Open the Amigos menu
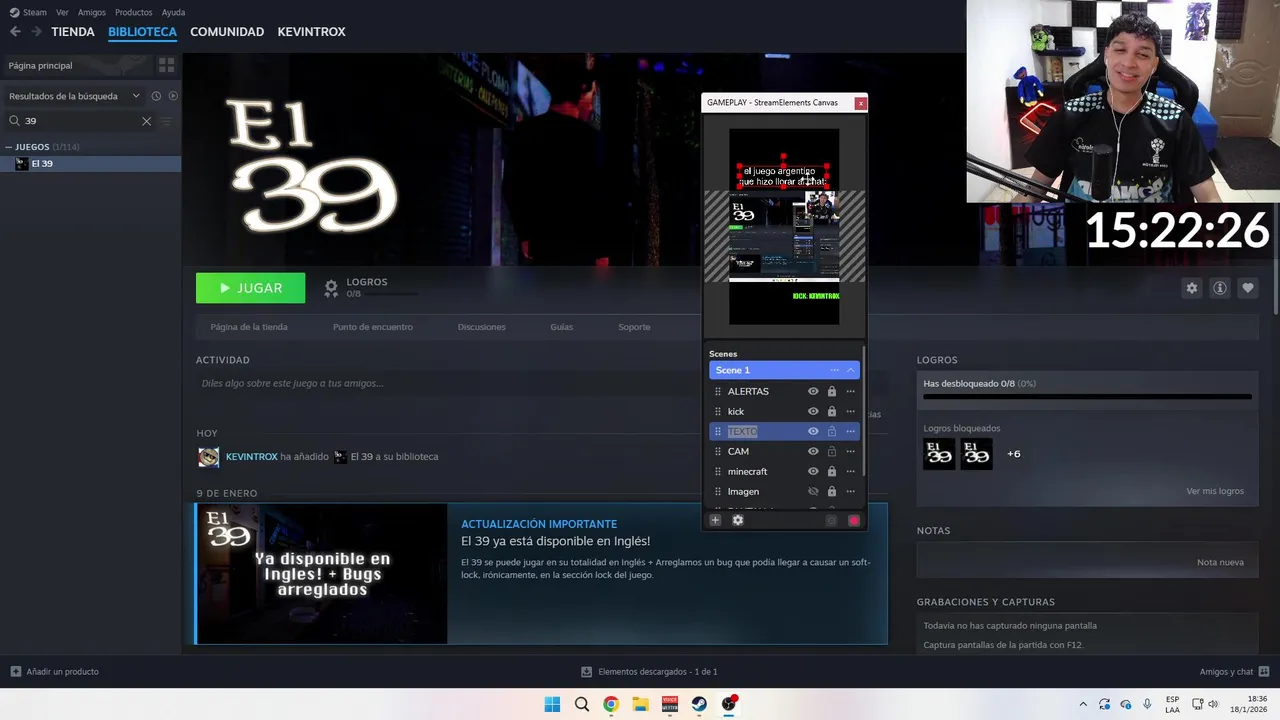Screen dimensions: 1280x720 91,12
